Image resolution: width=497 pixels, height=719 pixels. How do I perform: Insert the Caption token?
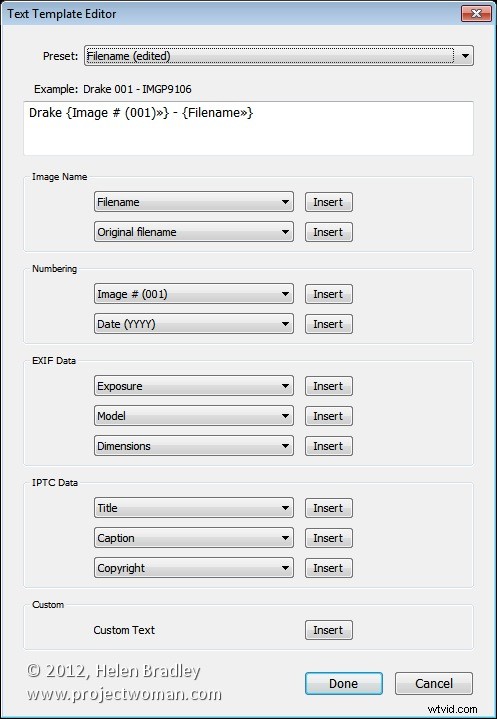(x=329, y=538)
